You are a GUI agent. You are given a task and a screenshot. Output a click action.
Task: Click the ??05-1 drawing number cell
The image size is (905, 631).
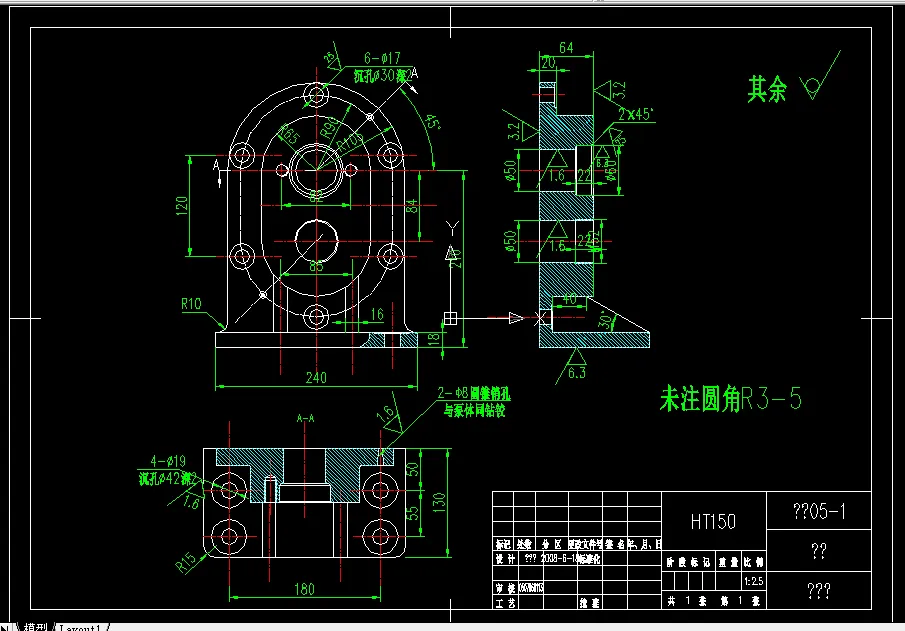tap(819, 511)
